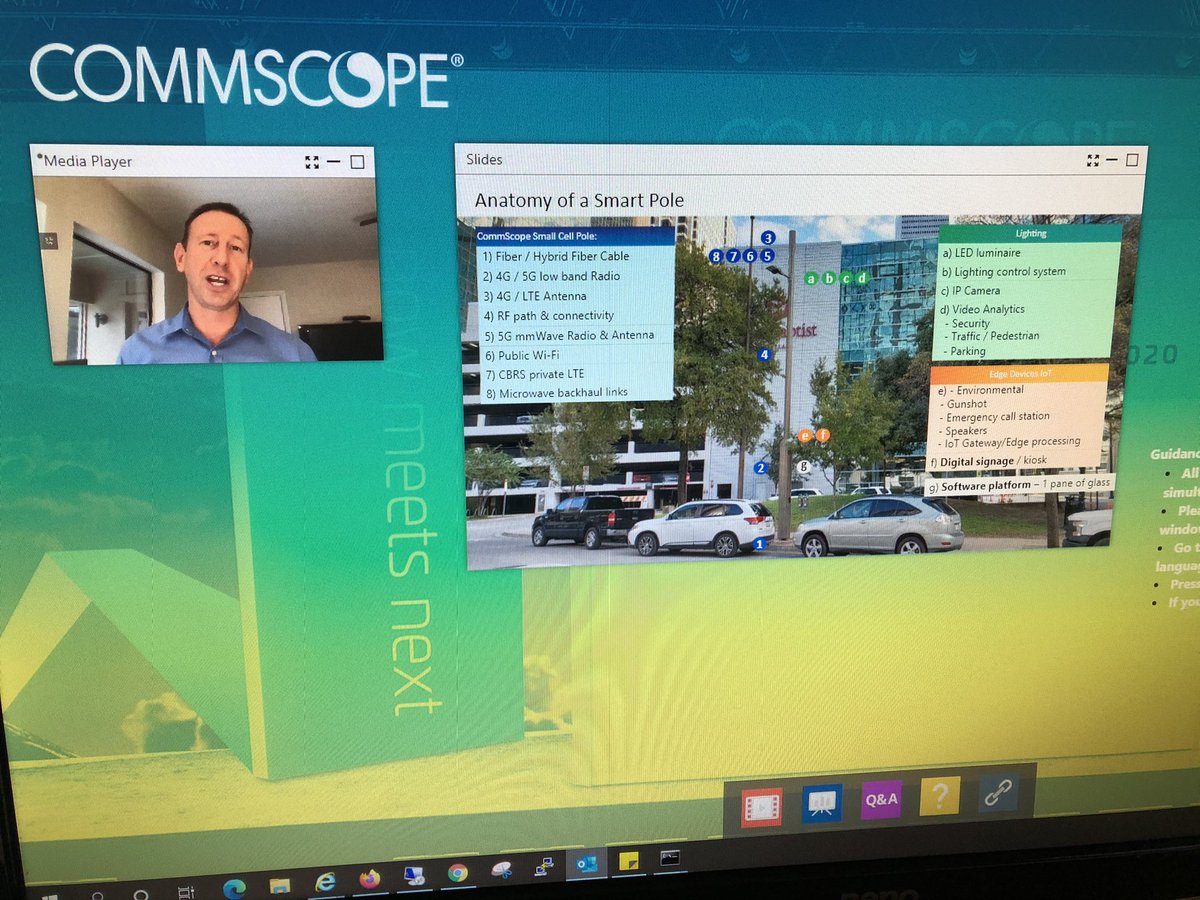The width and height of the screenshot is (1200, 900).
Task: Minimize the Slides panel
Action: point(1112,160)
